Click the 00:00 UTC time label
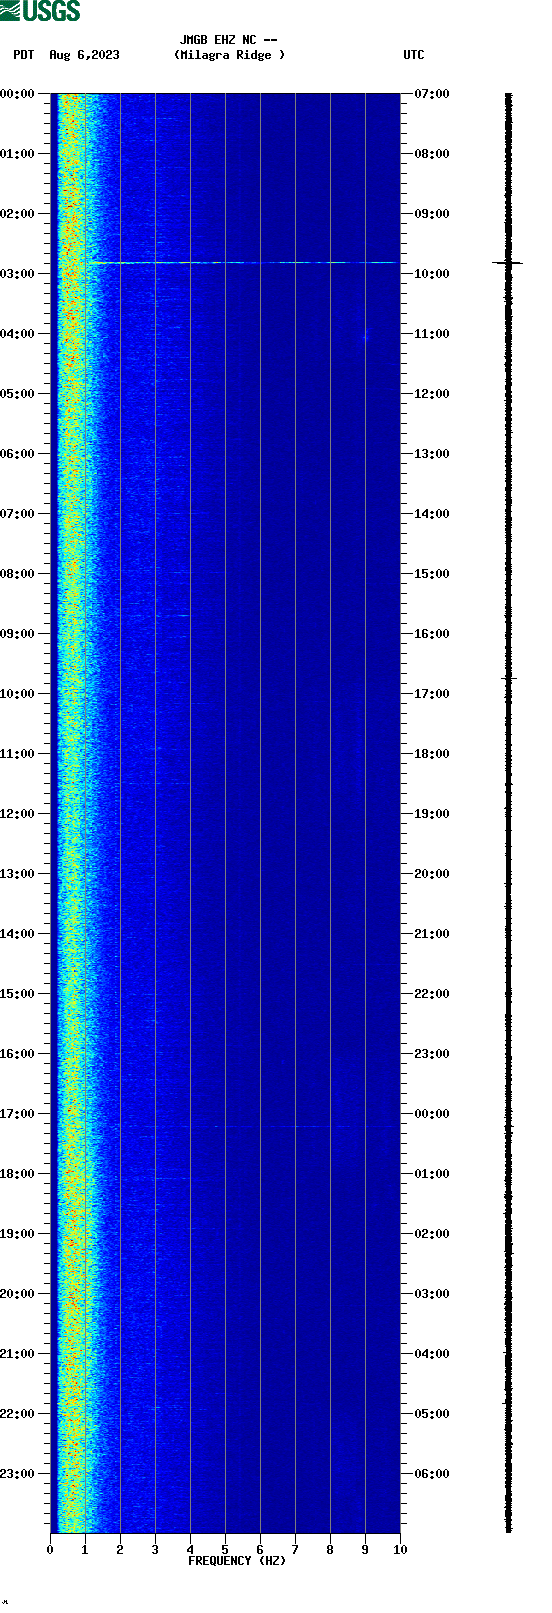The height and width of the screenshot is (1613, 552). pos(432,1114)
